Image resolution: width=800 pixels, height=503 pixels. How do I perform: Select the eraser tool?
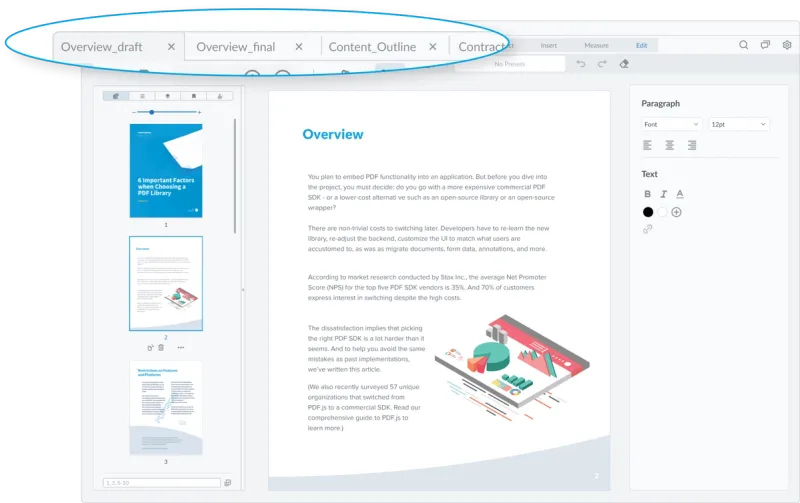tap(623, 64)
